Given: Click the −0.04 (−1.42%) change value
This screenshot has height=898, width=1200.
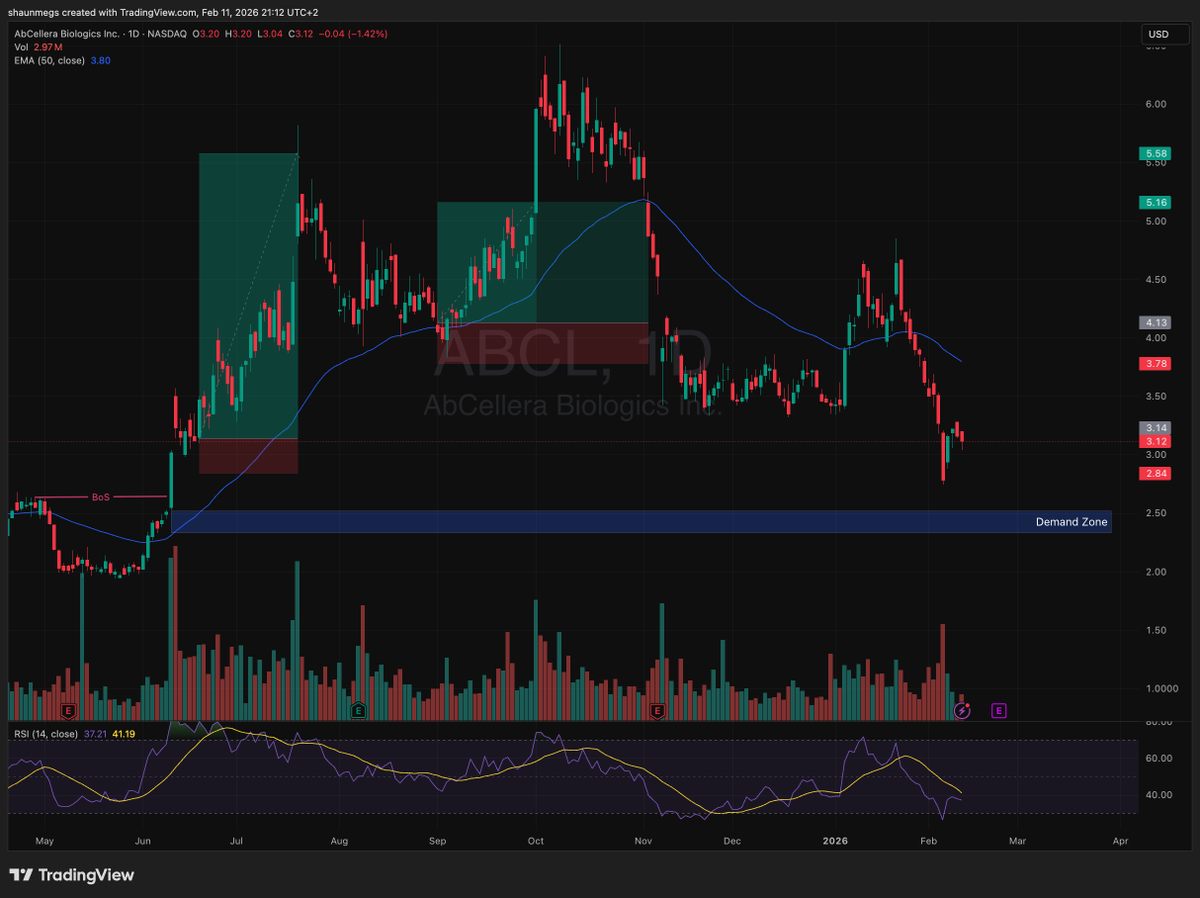Looking at the screenshot, I should (353, 33).
